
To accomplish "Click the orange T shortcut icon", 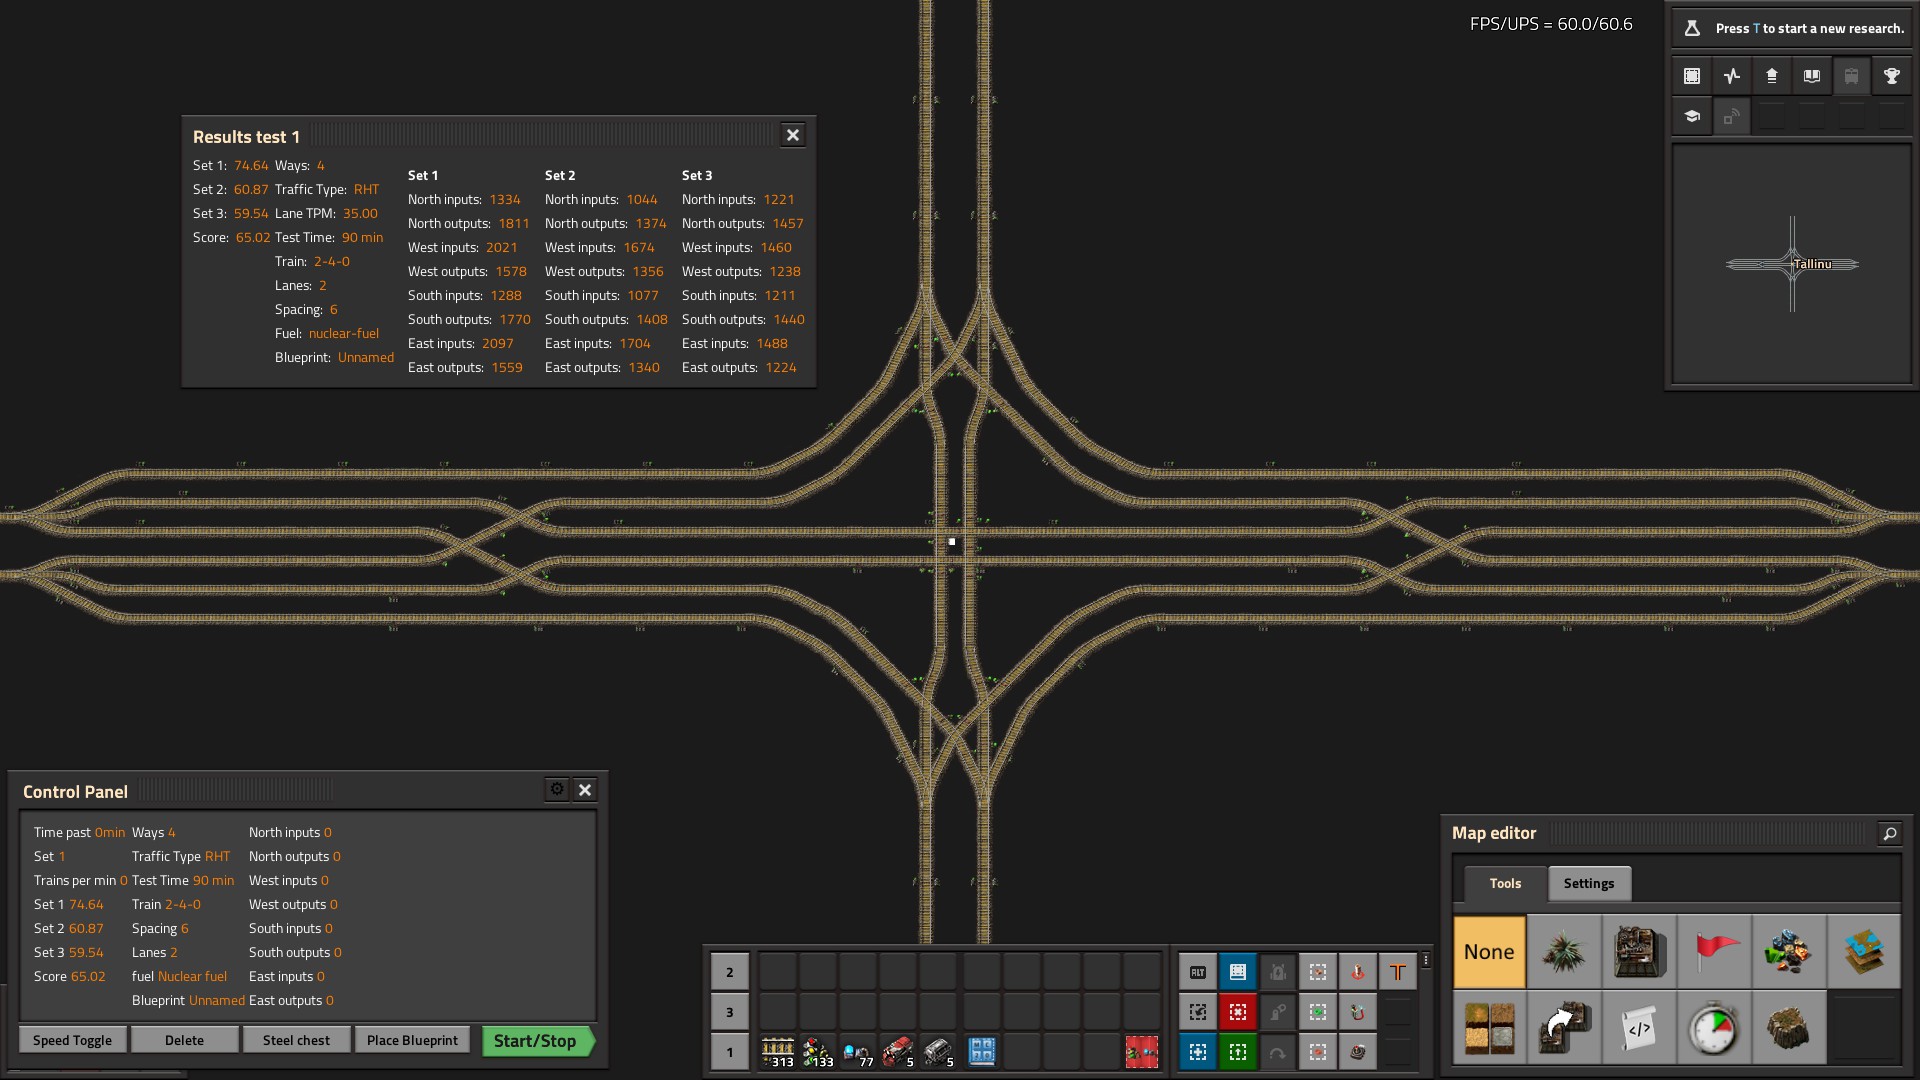I will tap(1398, 971).
